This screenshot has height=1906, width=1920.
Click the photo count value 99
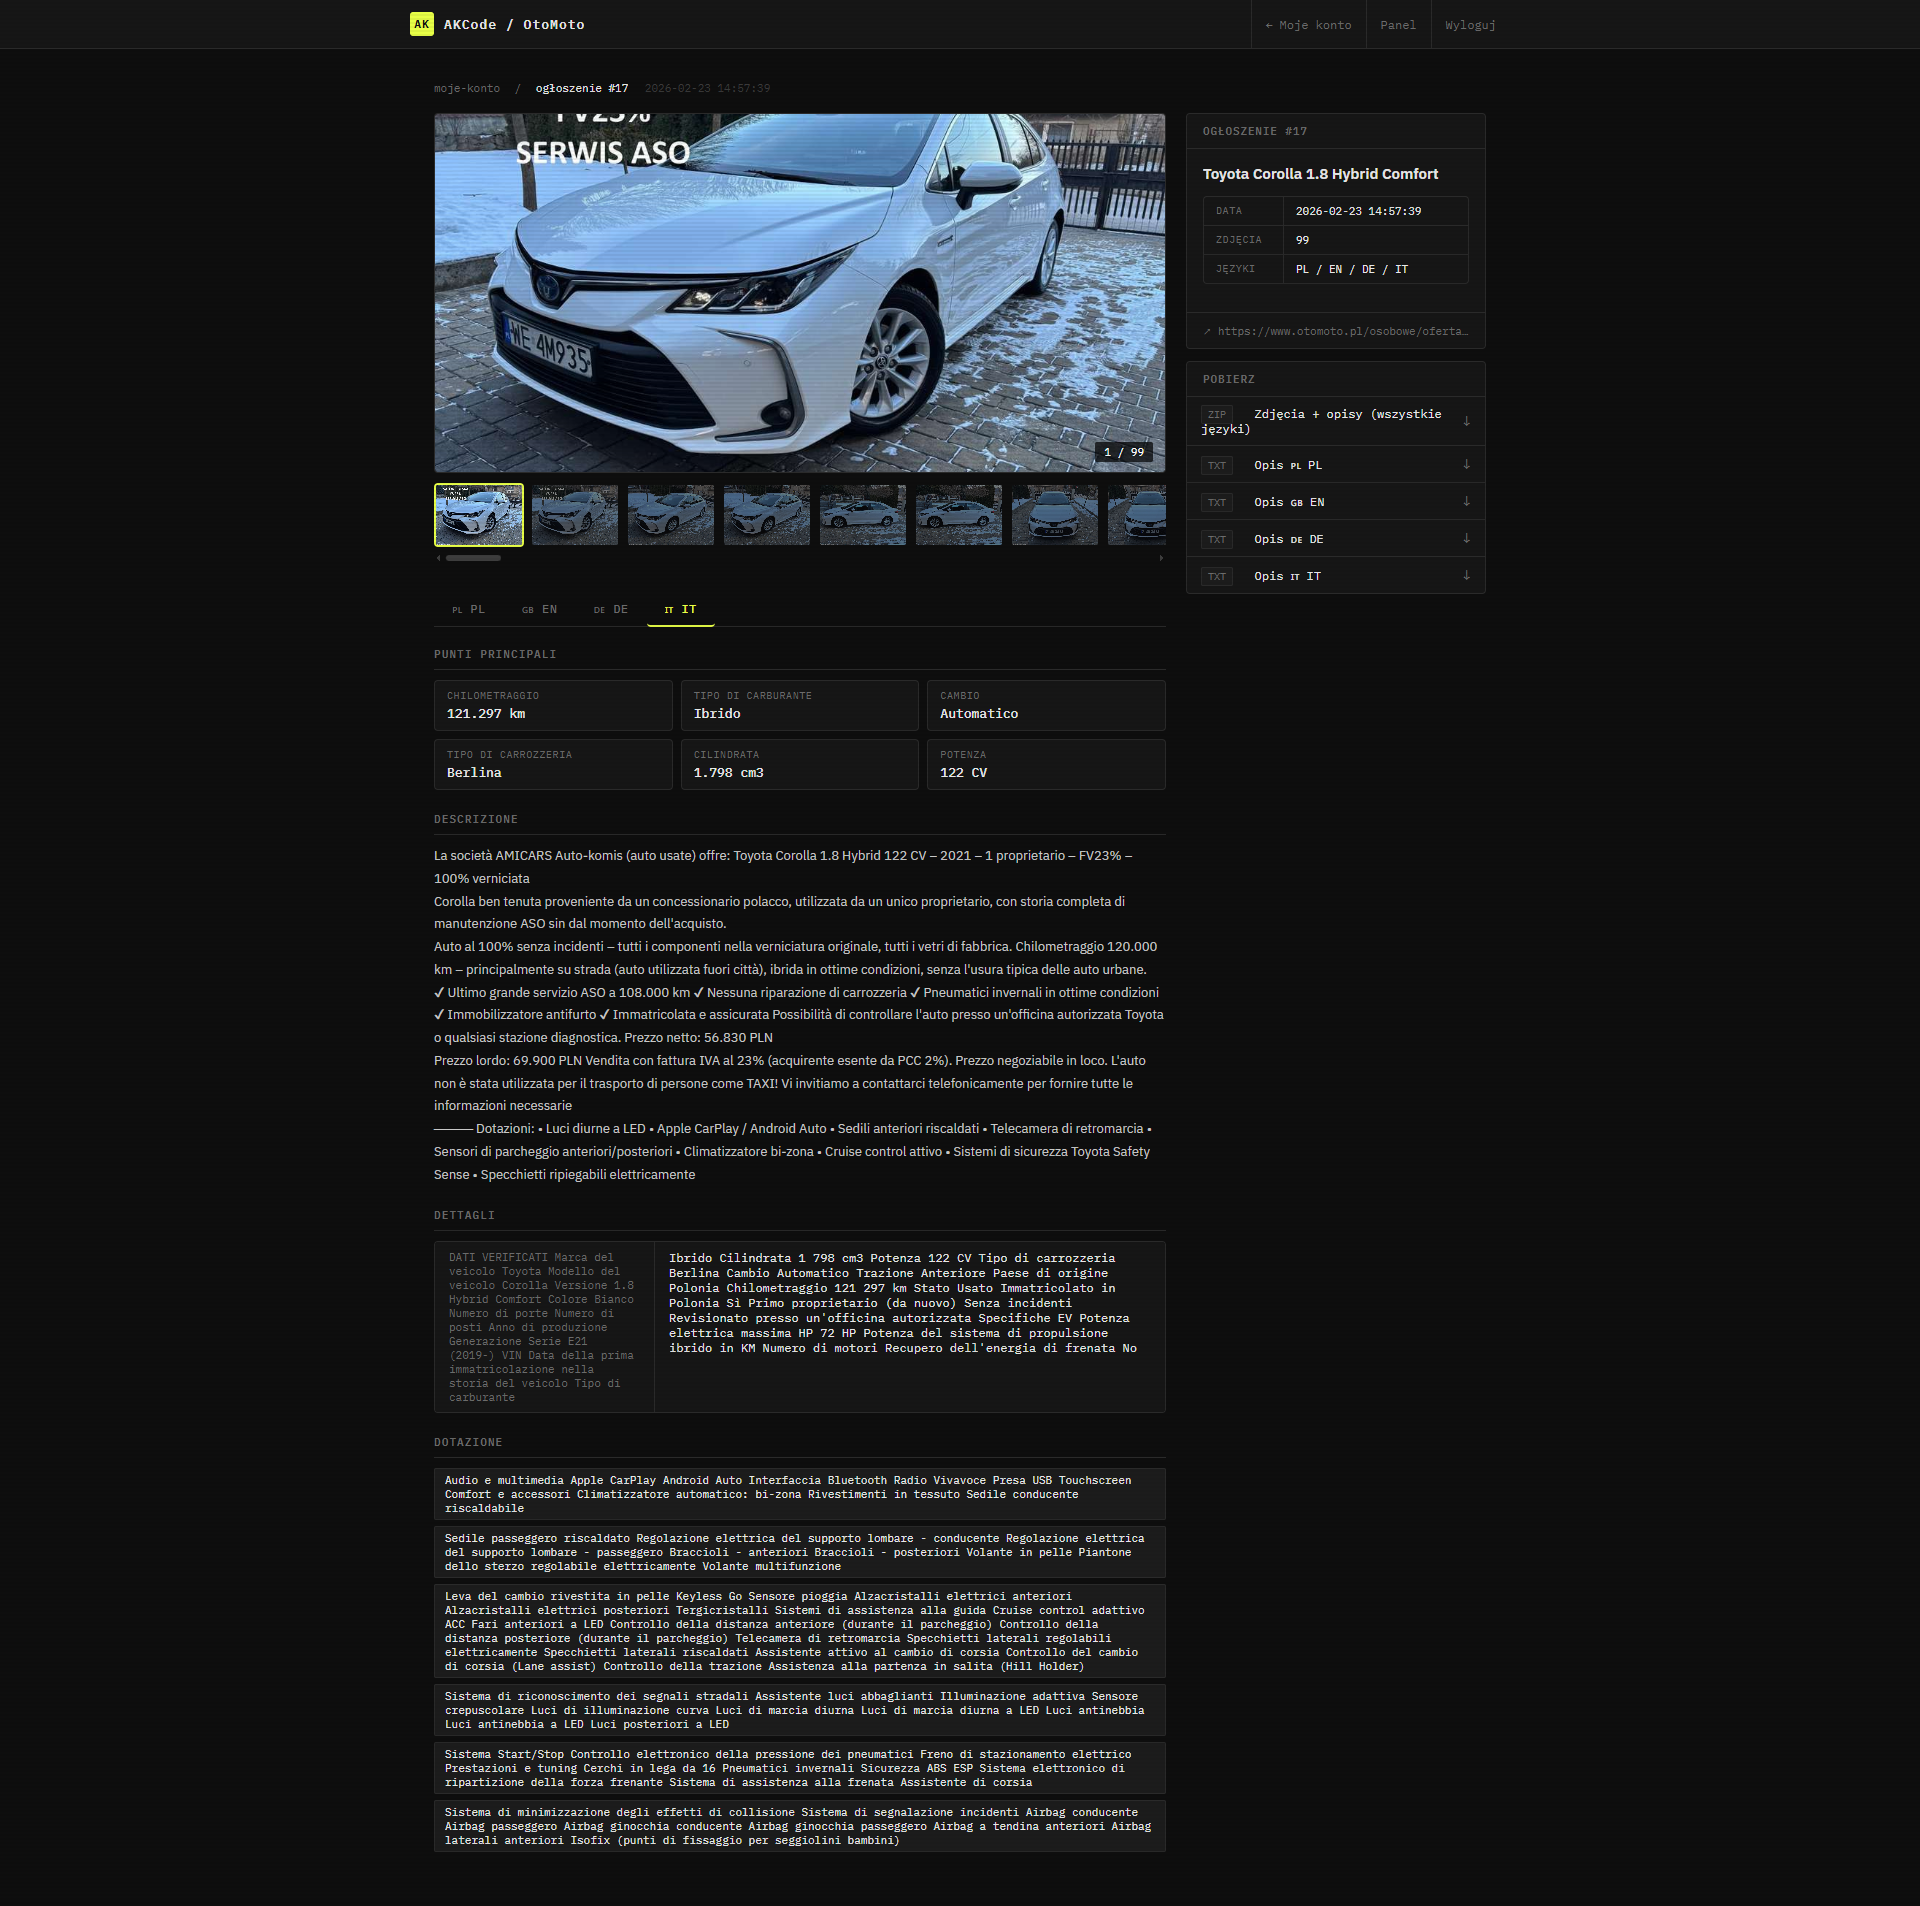[1302, 240]
